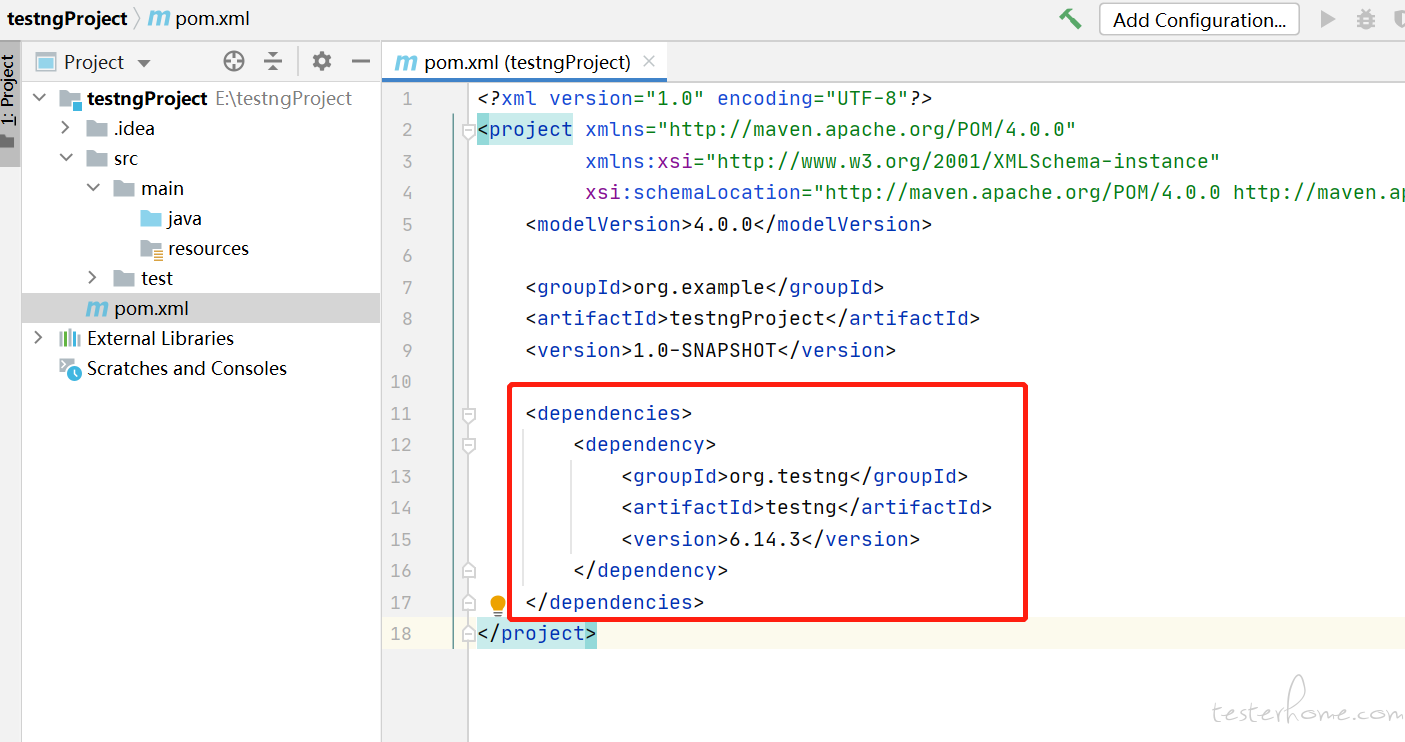1405x742 pixels.
Task: Click the testngProject artifactId value
Action: click(x=747, y=319)
